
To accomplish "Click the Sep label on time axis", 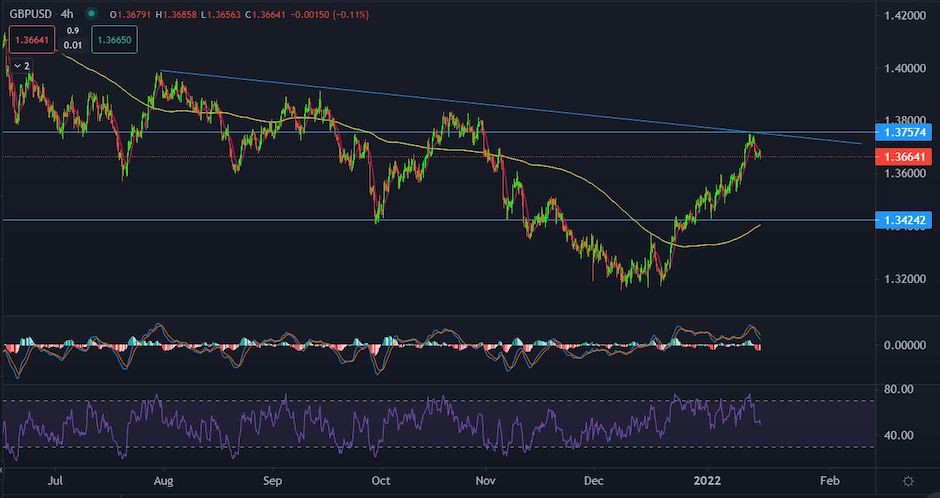I will 273,481.
